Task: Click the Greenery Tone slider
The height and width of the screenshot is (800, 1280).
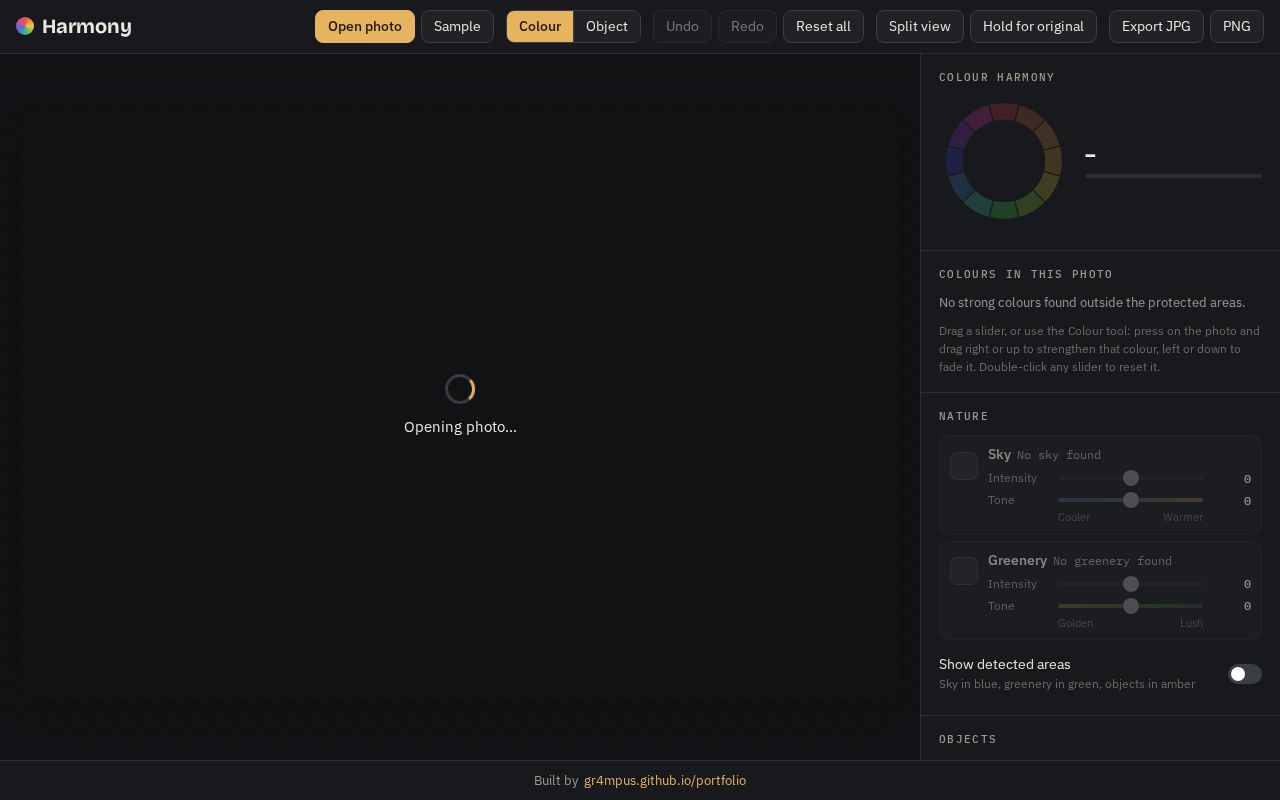Action: (1130, 606)
